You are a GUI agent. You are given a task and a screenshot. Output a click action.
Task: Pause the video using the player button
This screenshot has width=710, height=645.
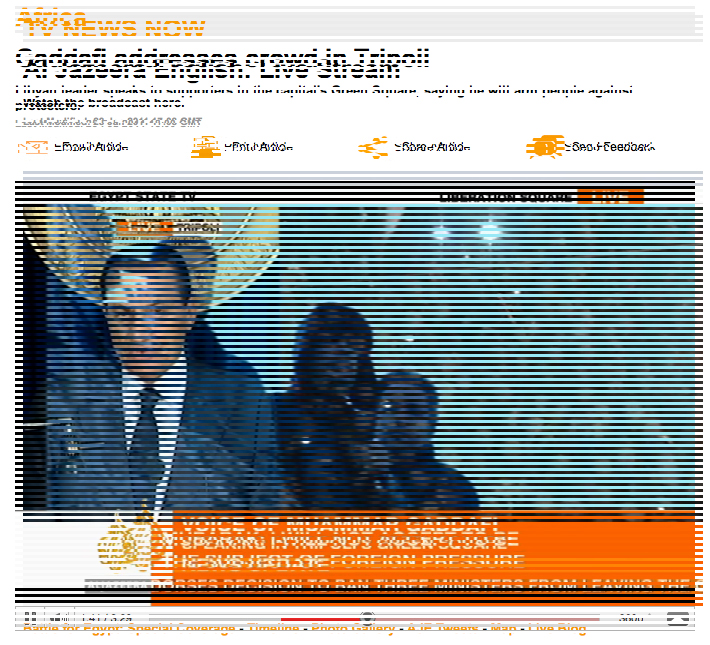(x=30, y=618)
